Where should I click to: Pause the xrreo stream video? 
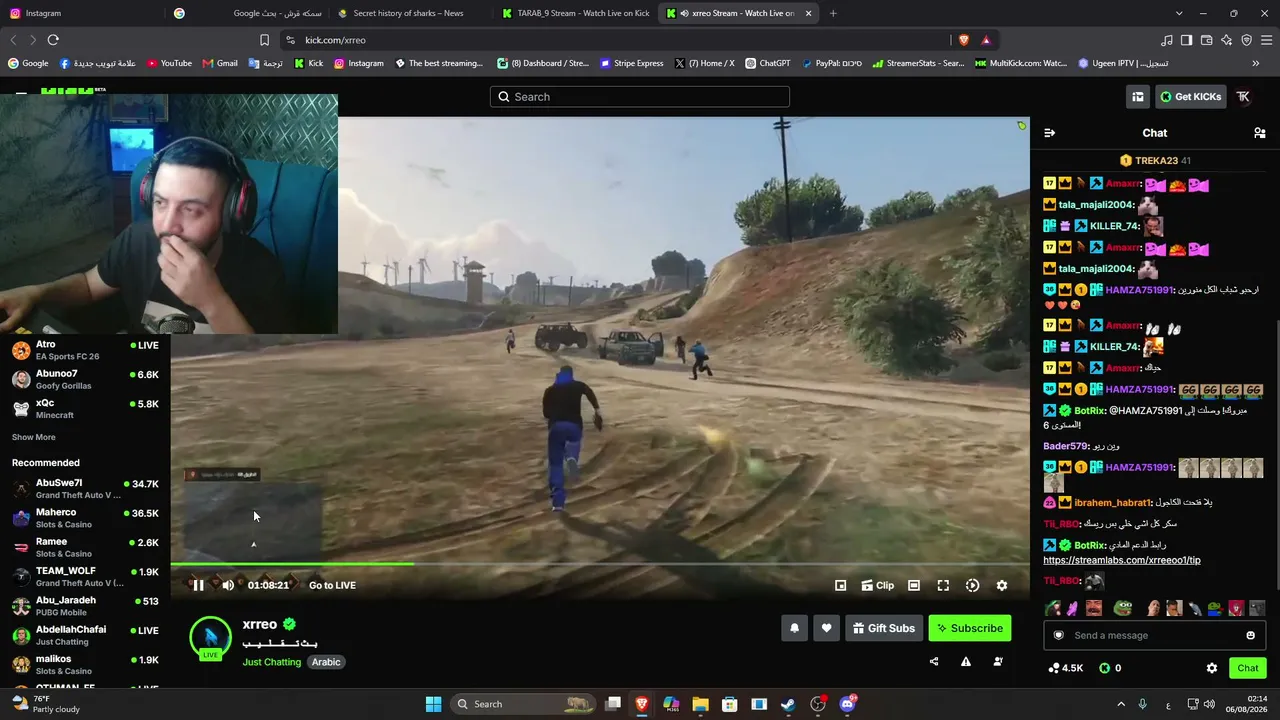pyautogui.click(x=198, y=585)
